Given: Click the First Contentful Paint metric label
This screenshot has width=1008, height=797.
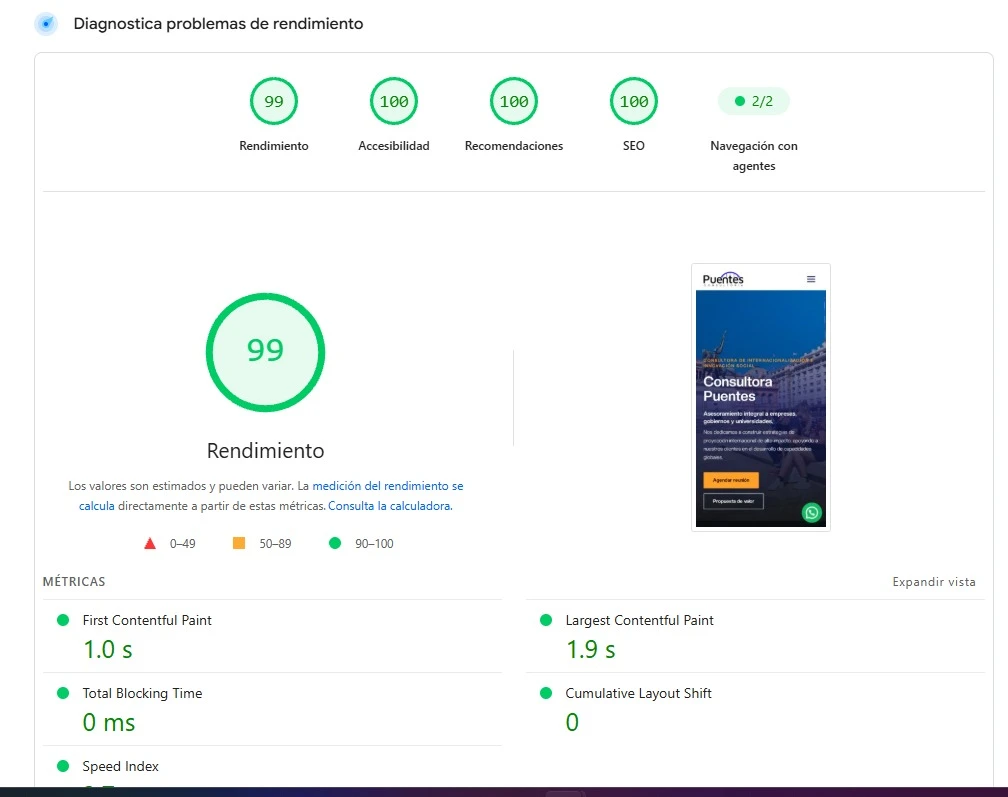Looking at the screenshot, I should (x=147, y=620).
